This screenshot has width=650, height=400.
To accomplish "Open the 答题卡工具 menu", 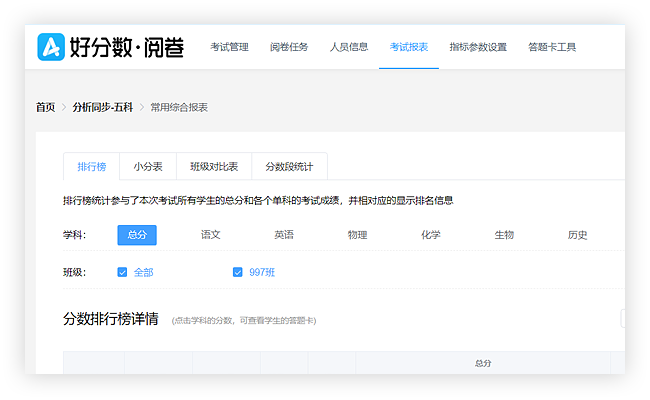I will tap(552, 47).
